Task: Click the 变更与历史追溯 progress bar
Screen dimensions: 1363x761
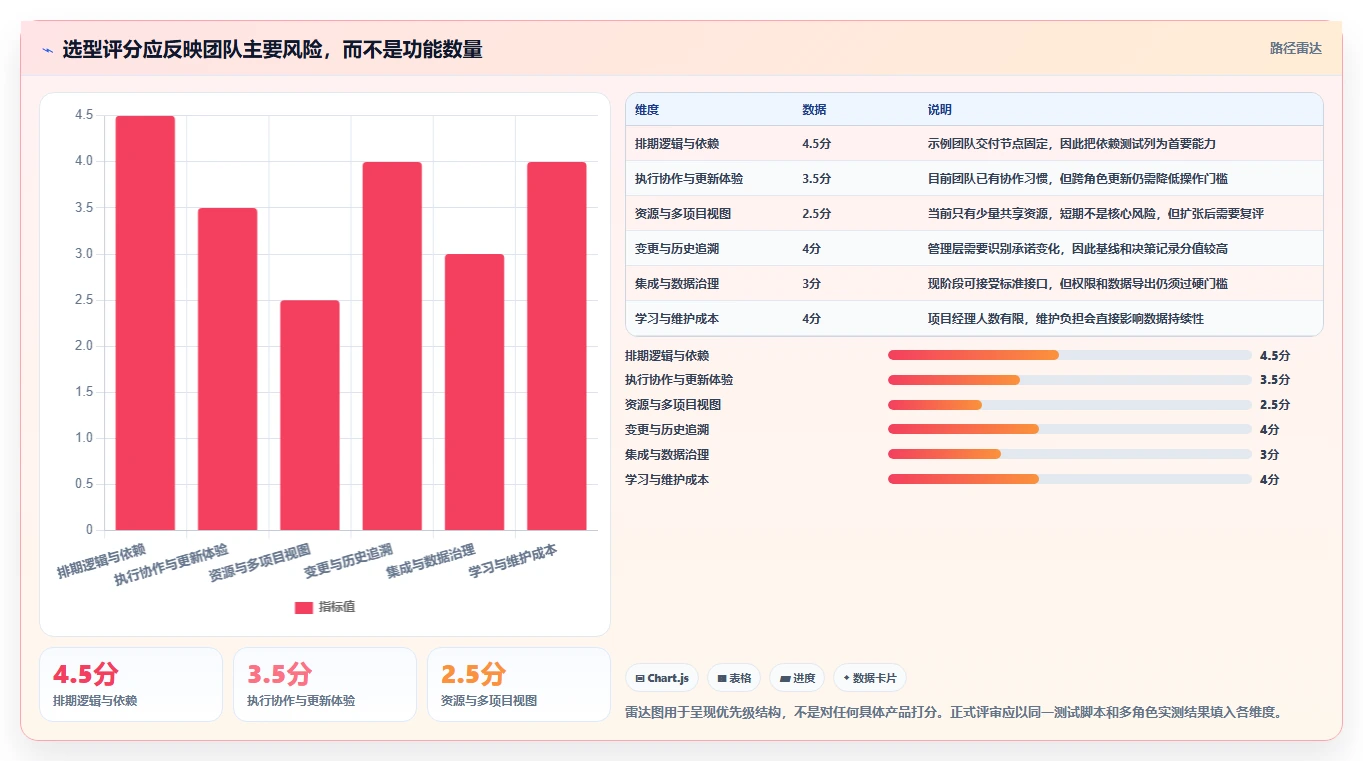Action: pos(1070,429)
